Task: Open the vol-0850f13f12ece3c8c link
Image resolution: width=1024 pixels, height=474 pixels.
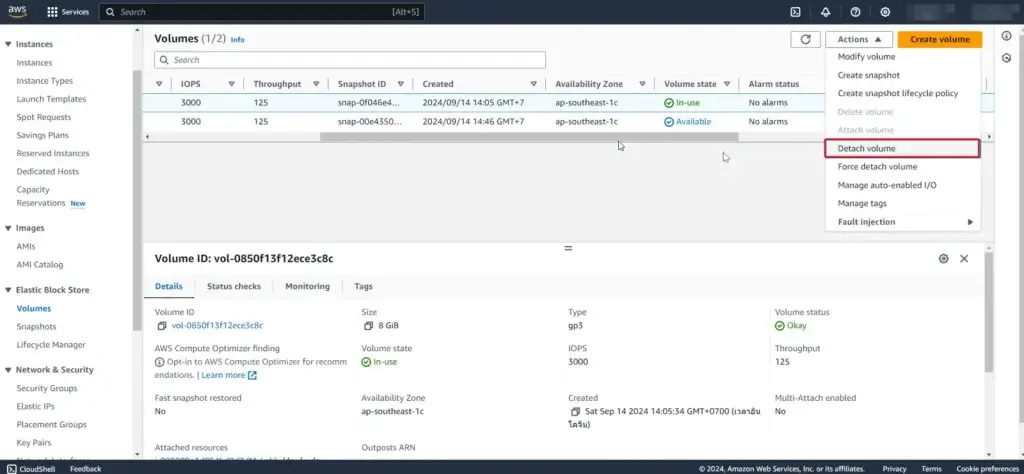Action: [x=217, y=326]
